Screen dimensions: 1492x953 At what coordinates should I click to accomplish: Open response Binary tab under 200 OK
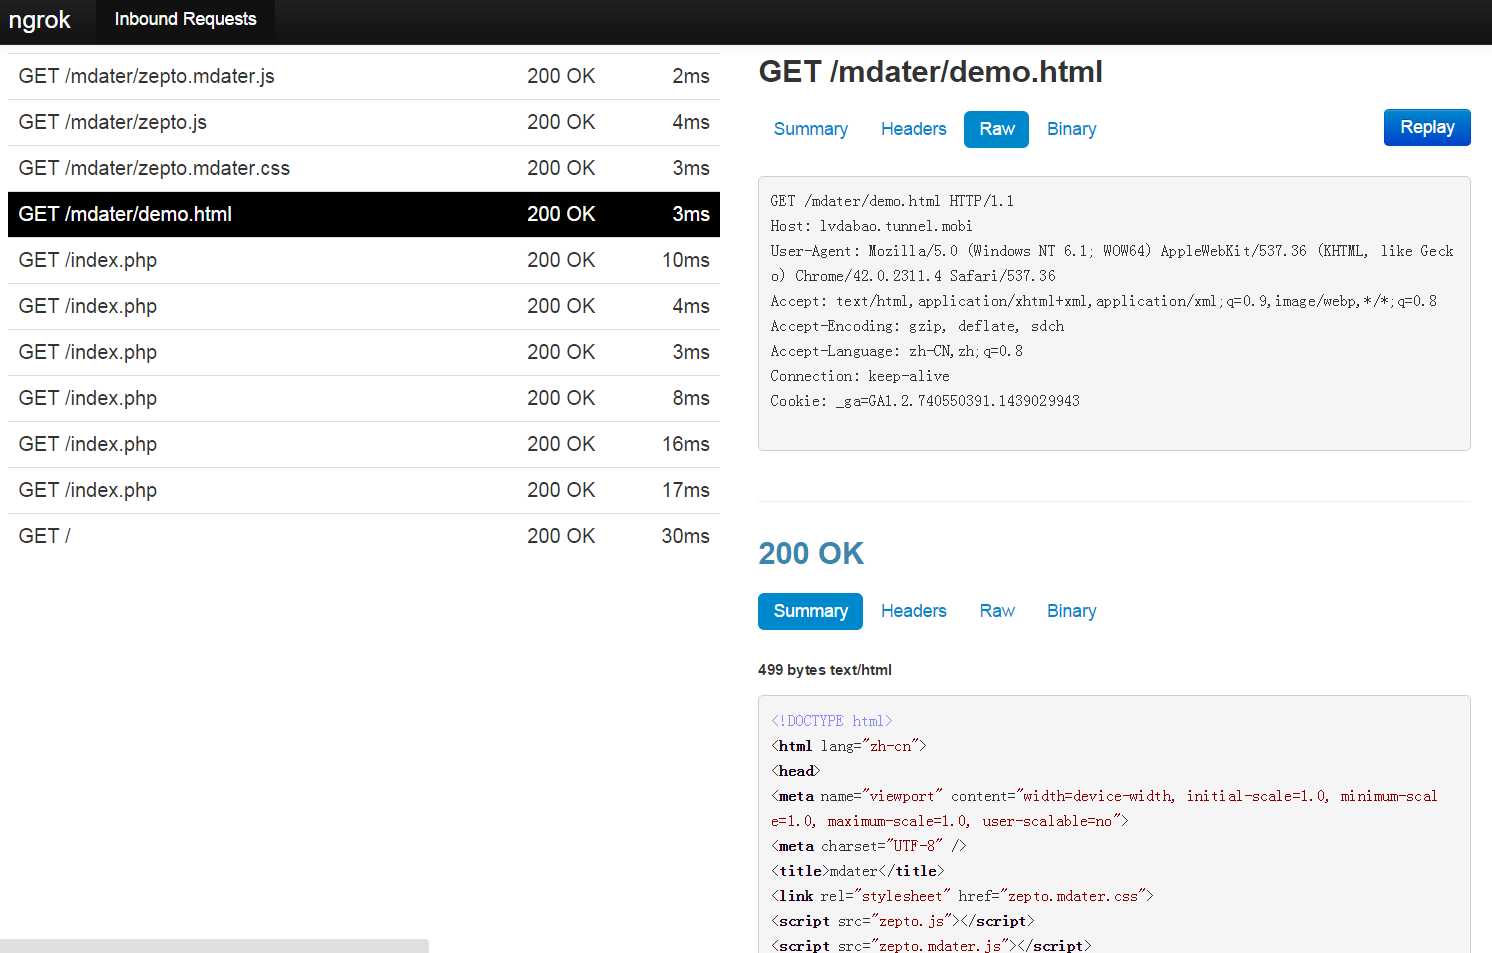pos(1071,611)
